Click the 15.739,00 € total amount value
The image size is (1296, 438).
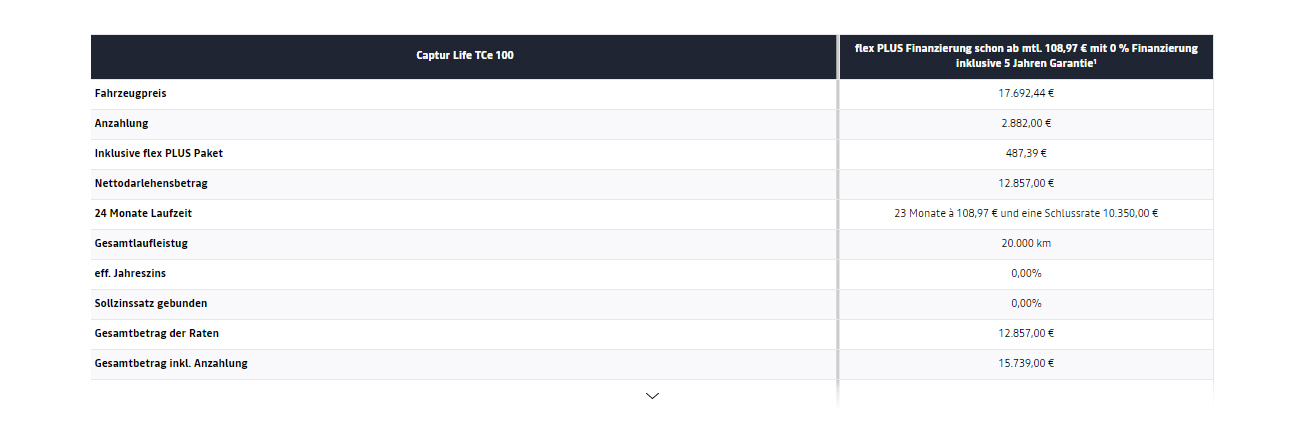tap(1026, 364)
